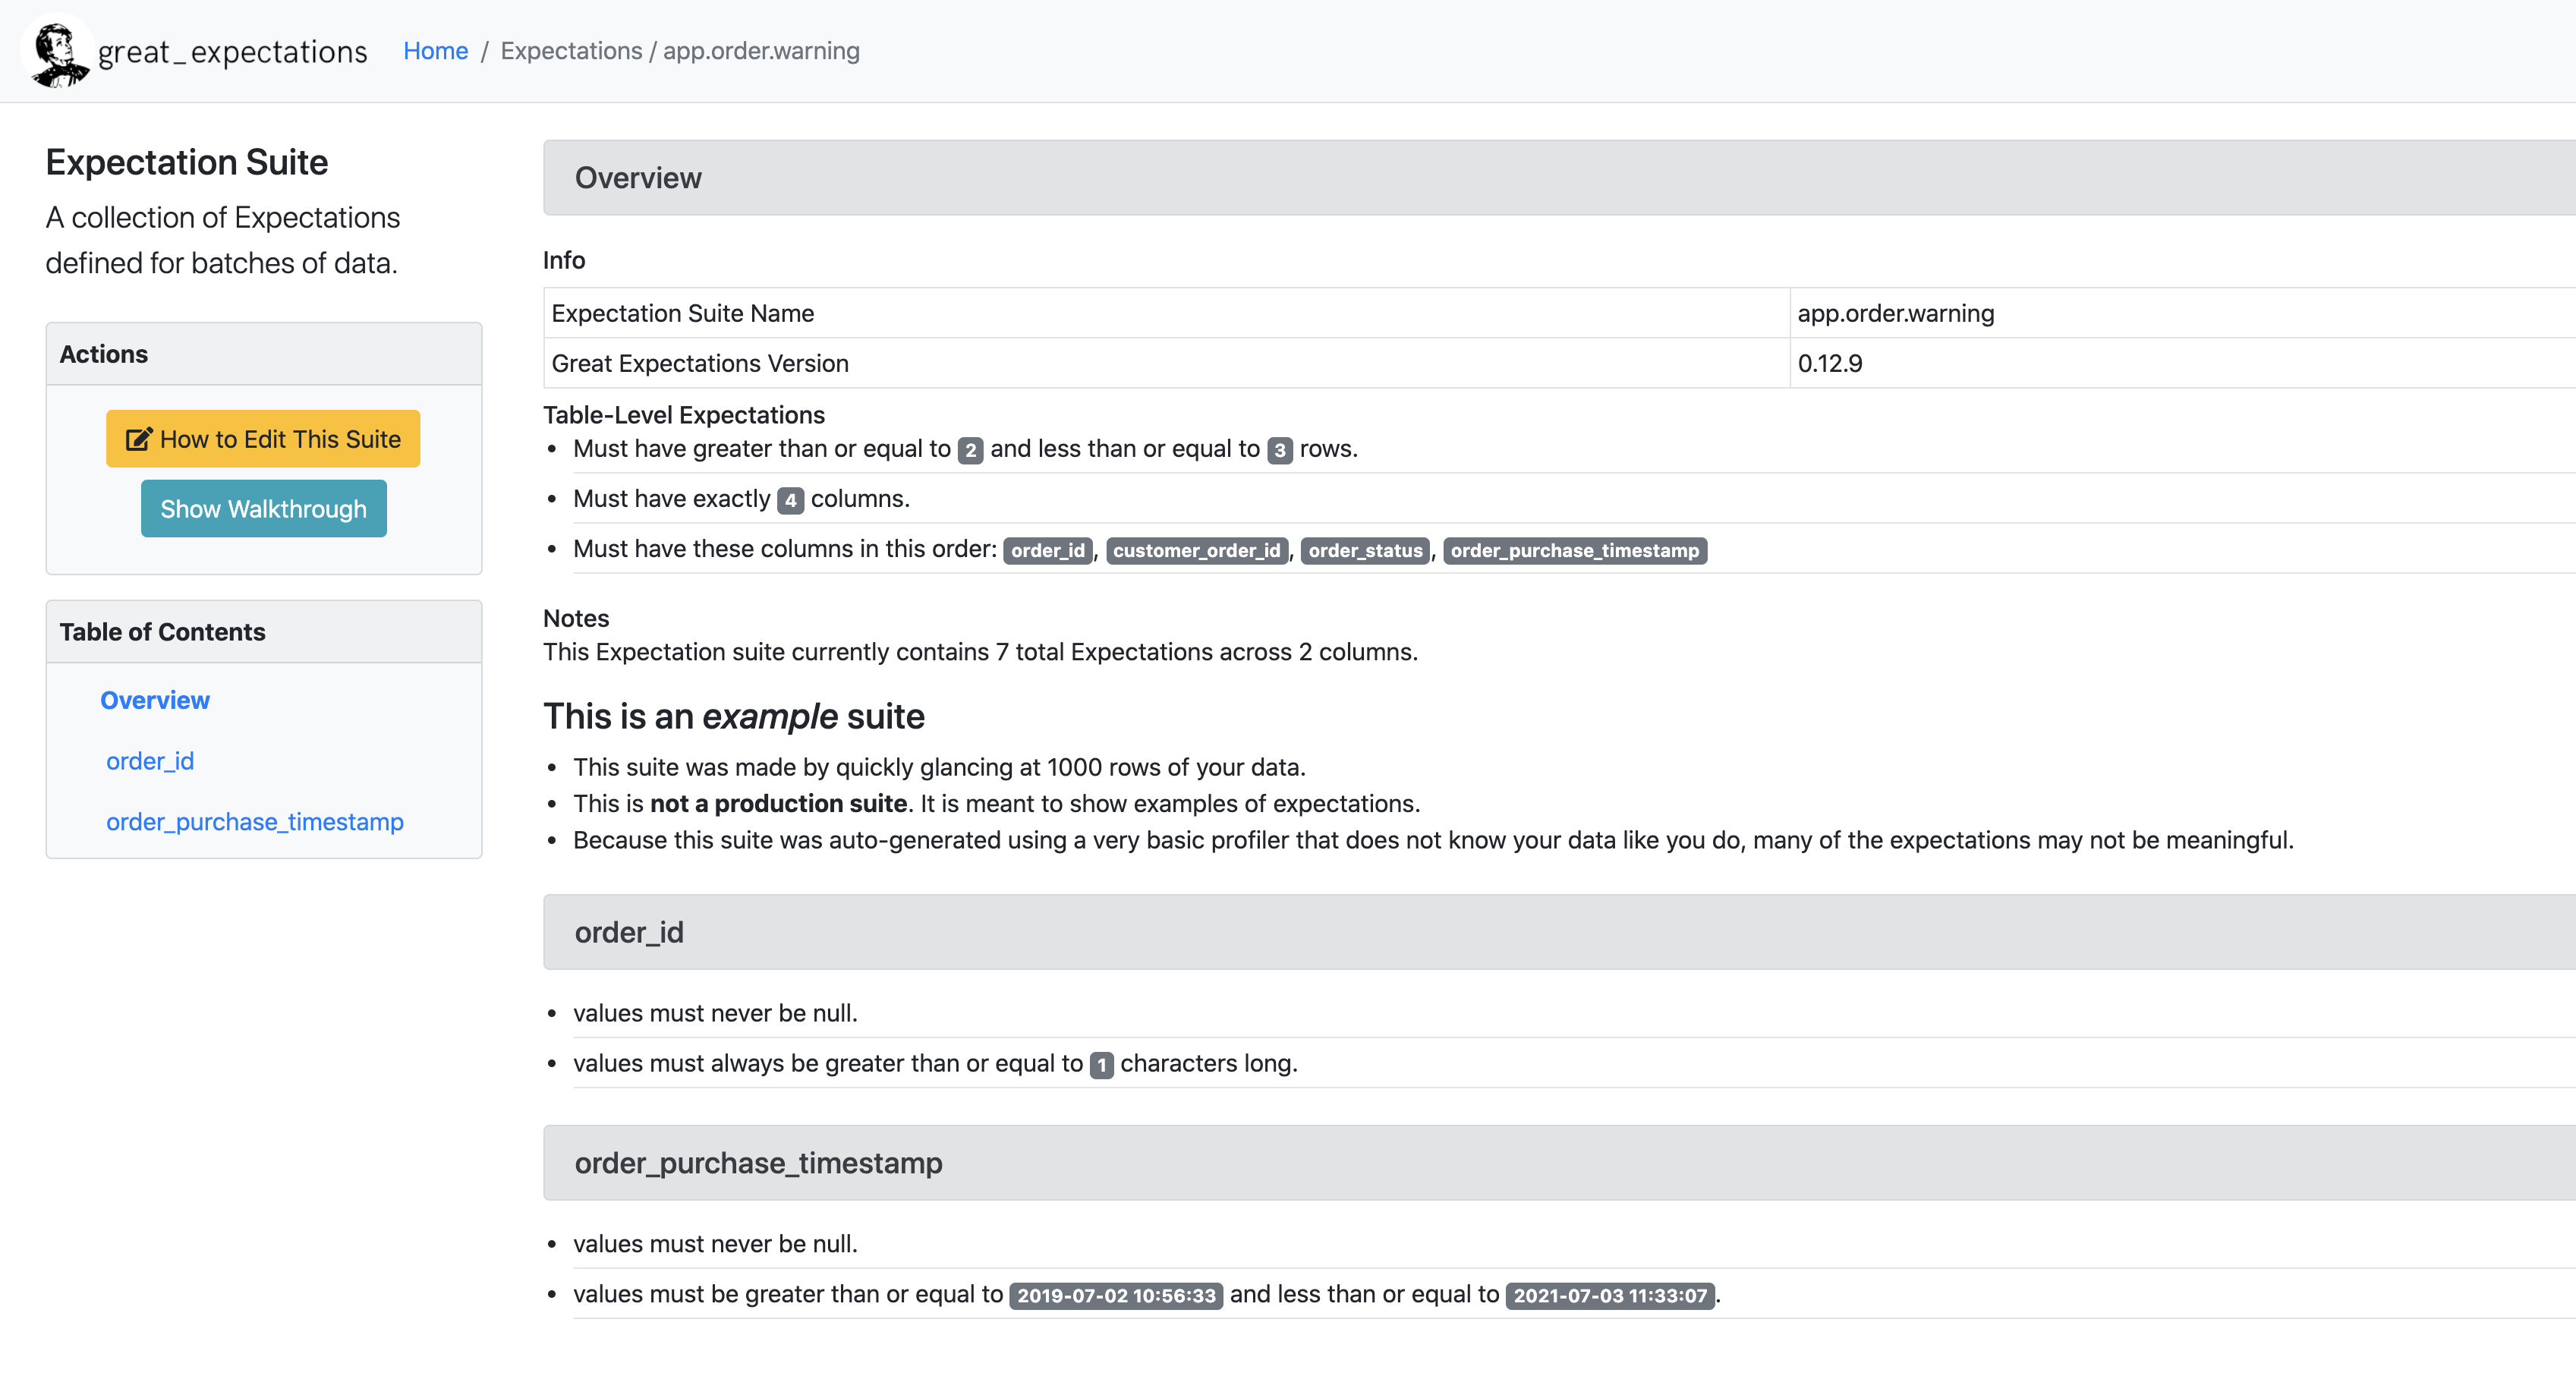Click the Show Walkthrough button
This screenshot has width=2576, height=1398.
click(262, 509)
